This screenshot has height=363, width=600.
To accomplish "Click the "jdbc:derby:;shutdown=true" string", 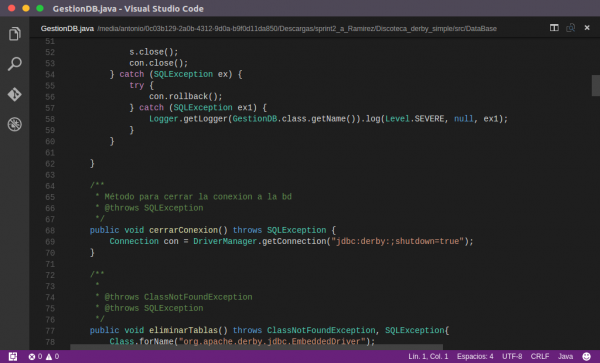I will 398,241.
